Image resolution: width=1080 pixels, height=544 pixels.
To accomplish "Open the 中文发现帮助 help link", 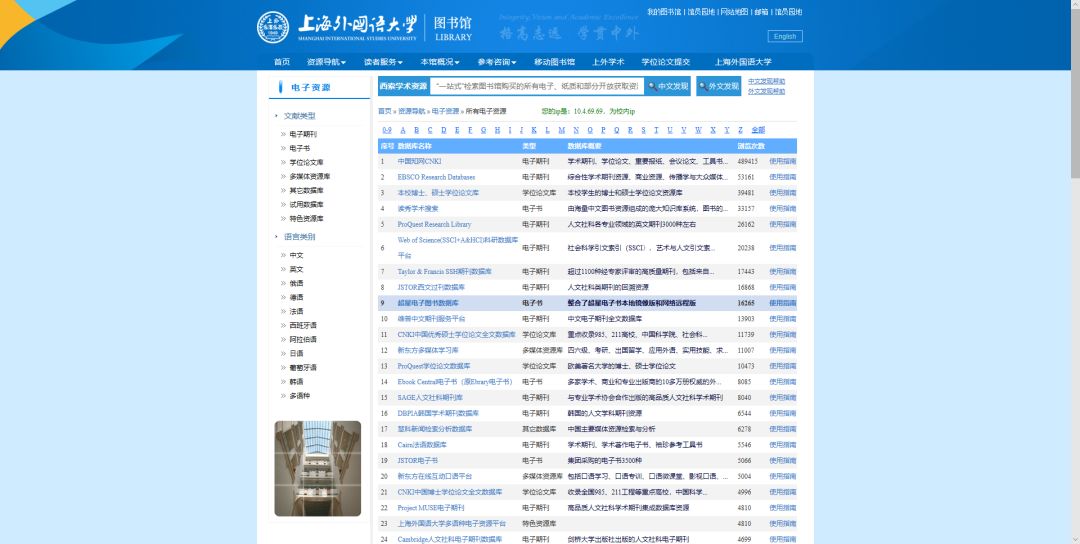I will tap(767, 81).
